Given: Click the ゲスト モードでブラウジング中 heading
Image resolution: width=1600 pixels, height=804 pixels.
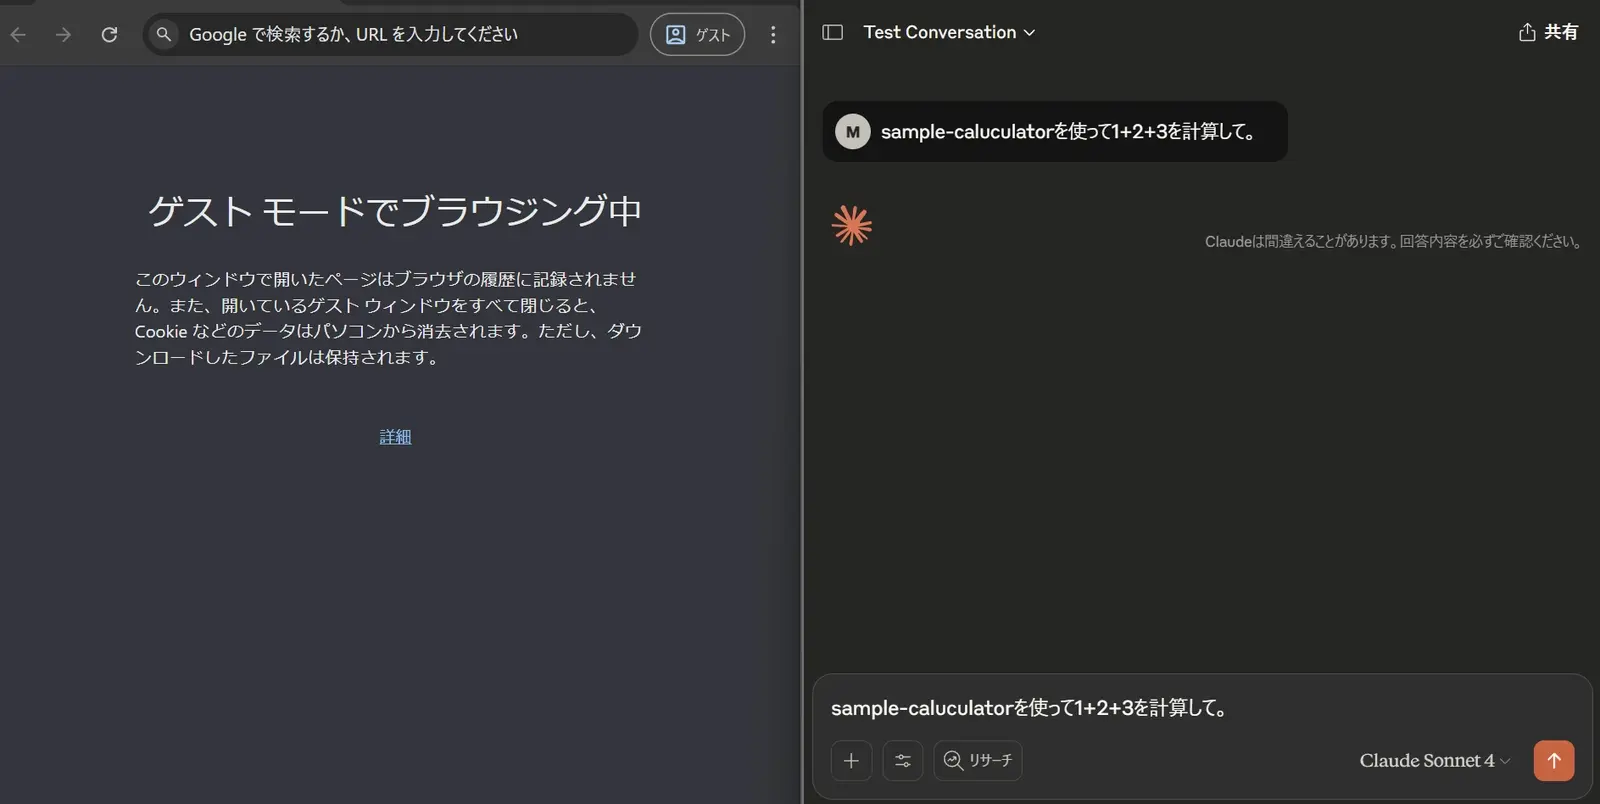Looking at the screenshot, I should coord(395,211).
